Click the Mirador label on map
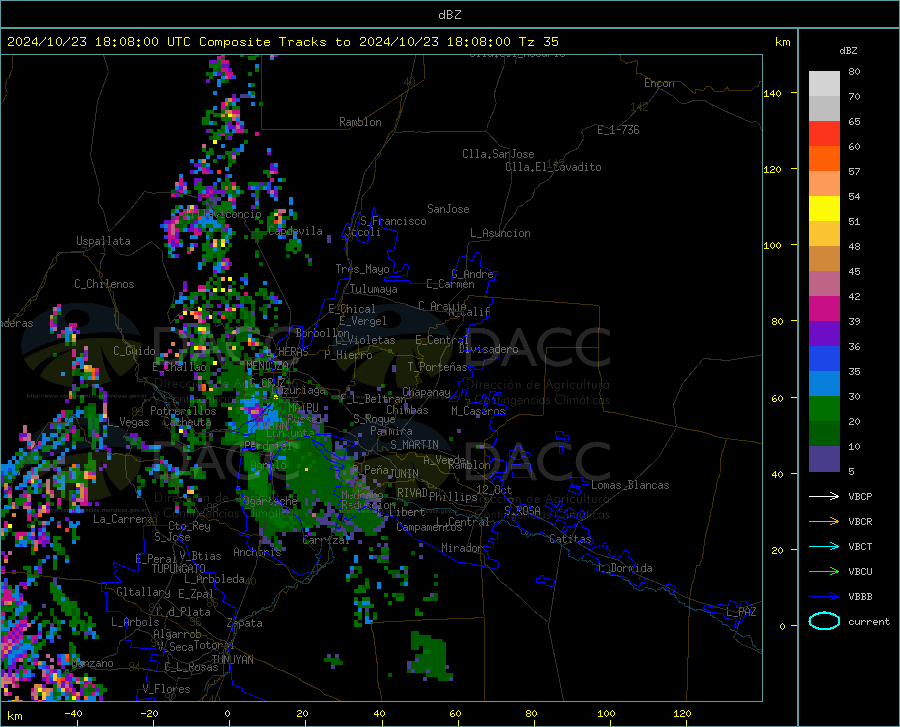The image size is (900, 727). pyautogui.click(x=462, y=548)
